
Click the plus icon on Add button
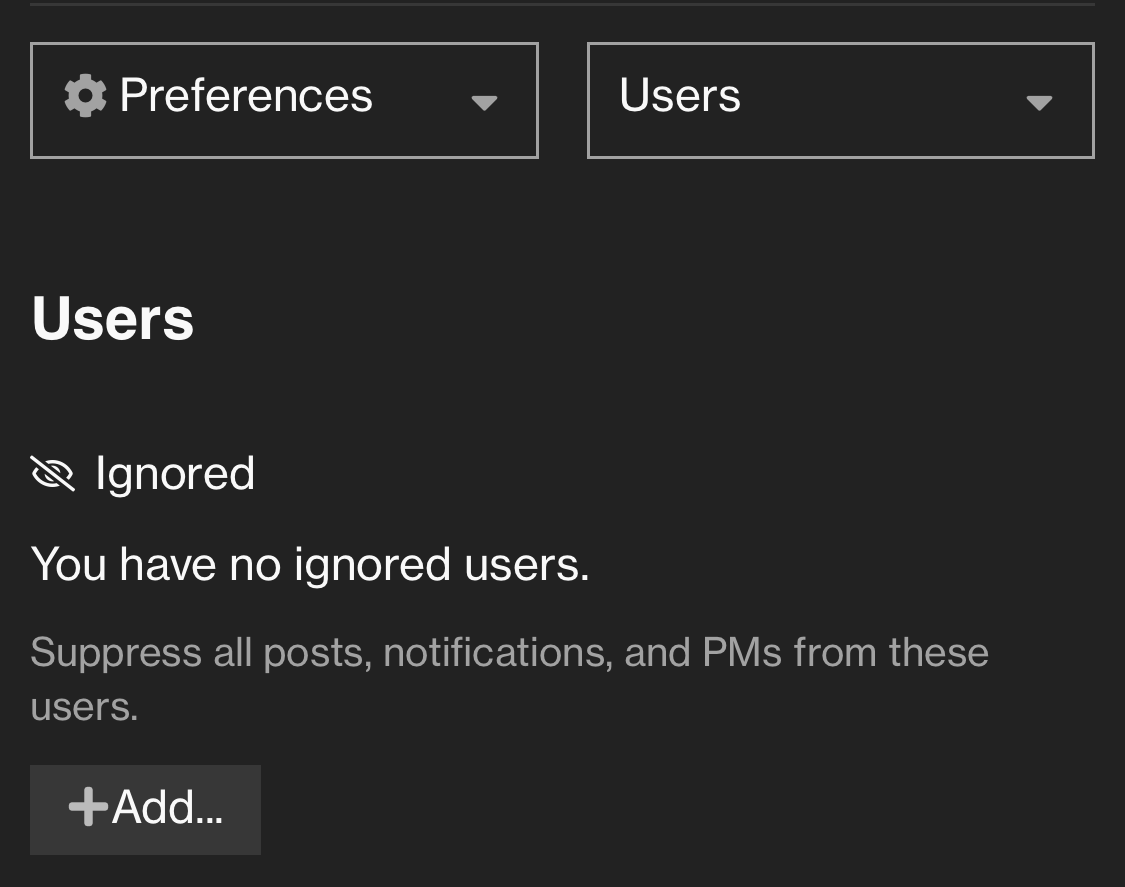(88, 807)
